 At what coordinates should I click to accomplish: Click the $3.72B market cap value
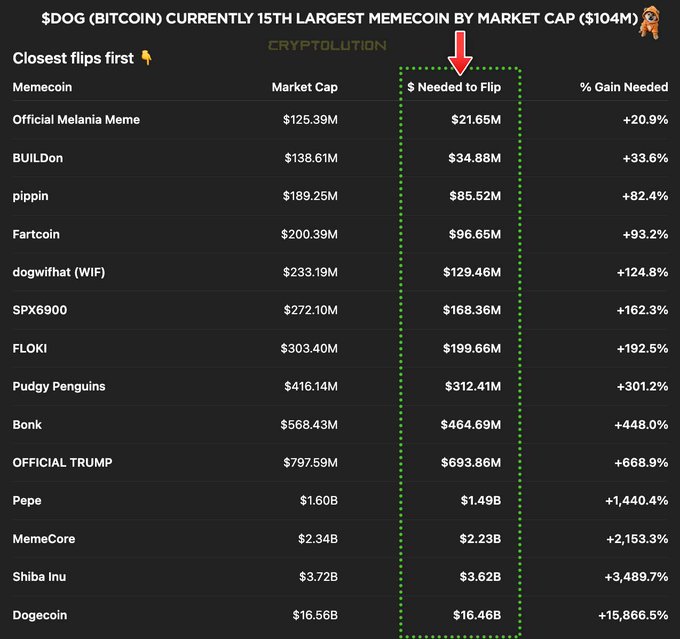tap(318, 577)
